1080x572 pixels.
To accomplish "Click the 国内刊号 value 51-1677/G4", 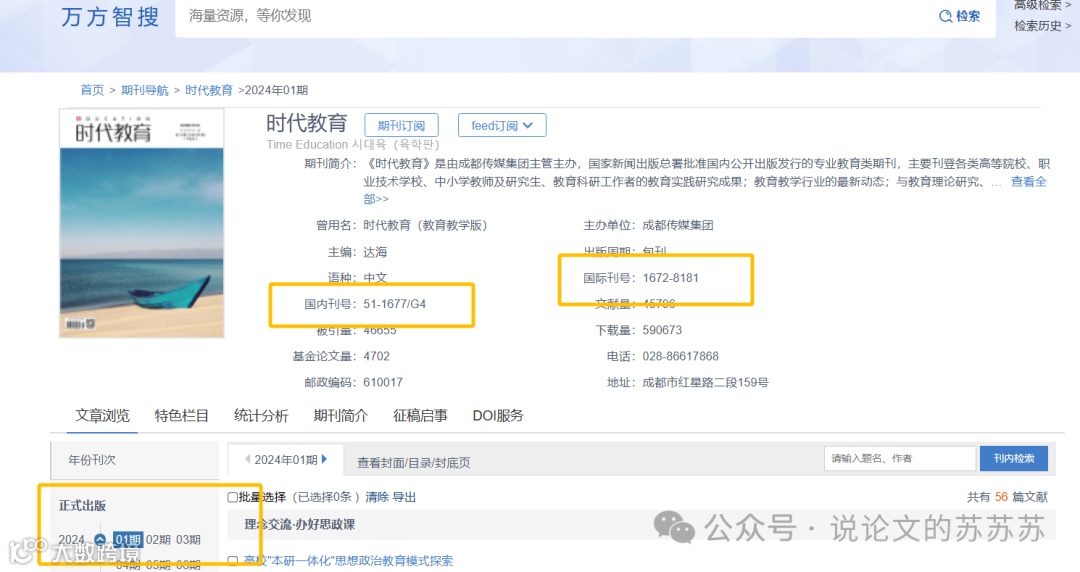I will [395, 304].
